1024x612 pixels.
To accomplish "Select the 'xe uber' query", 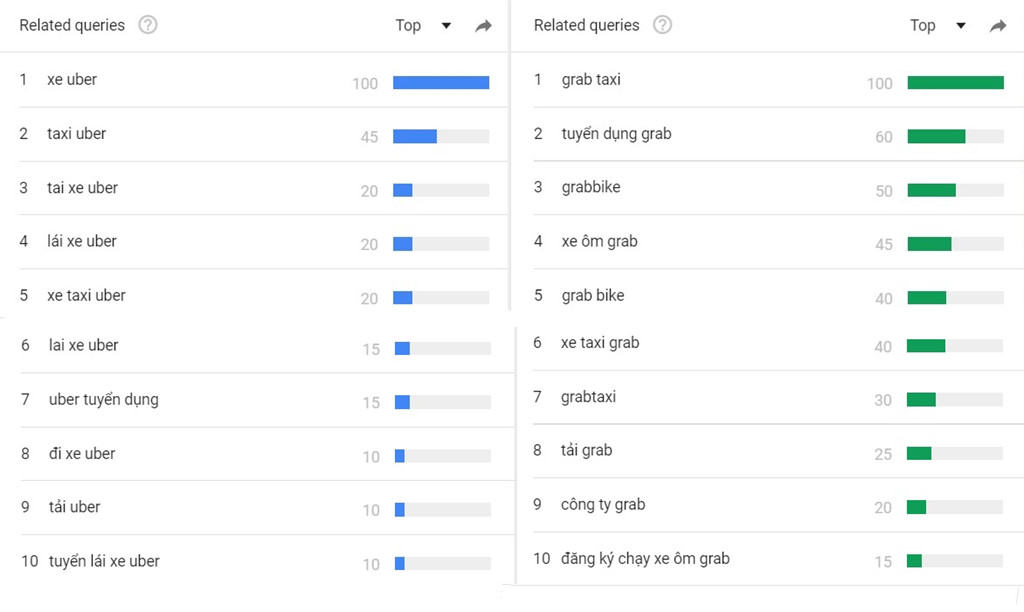I will (x=72, y=80).
